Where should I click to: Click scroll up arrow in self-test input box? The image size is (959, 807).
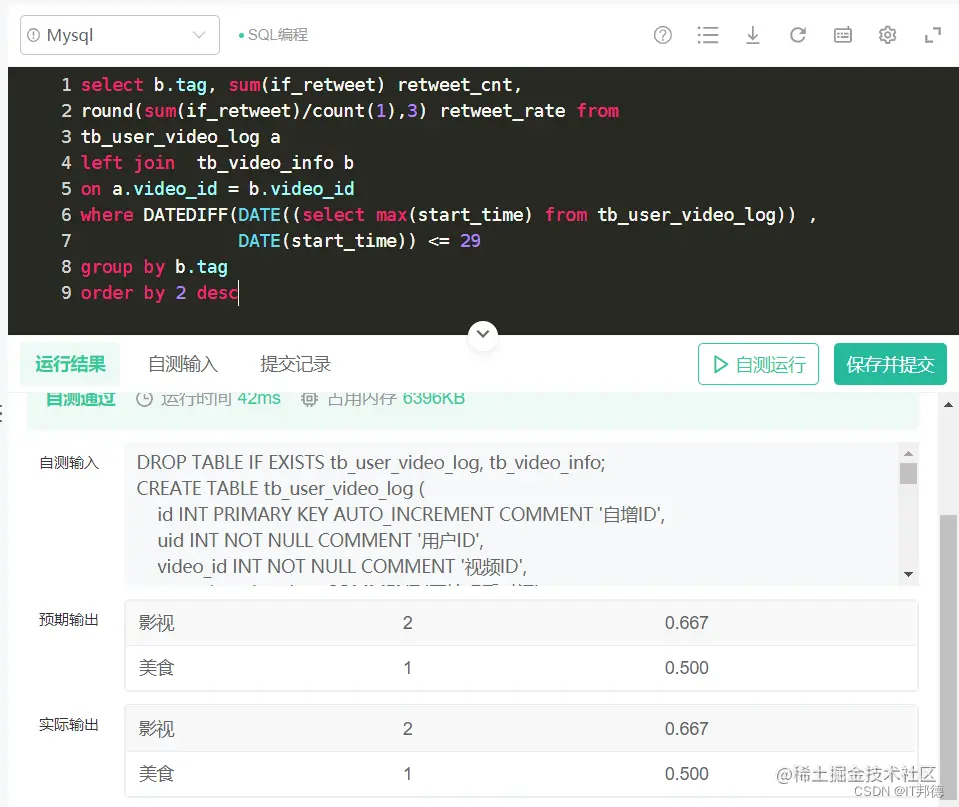point(908,453)
